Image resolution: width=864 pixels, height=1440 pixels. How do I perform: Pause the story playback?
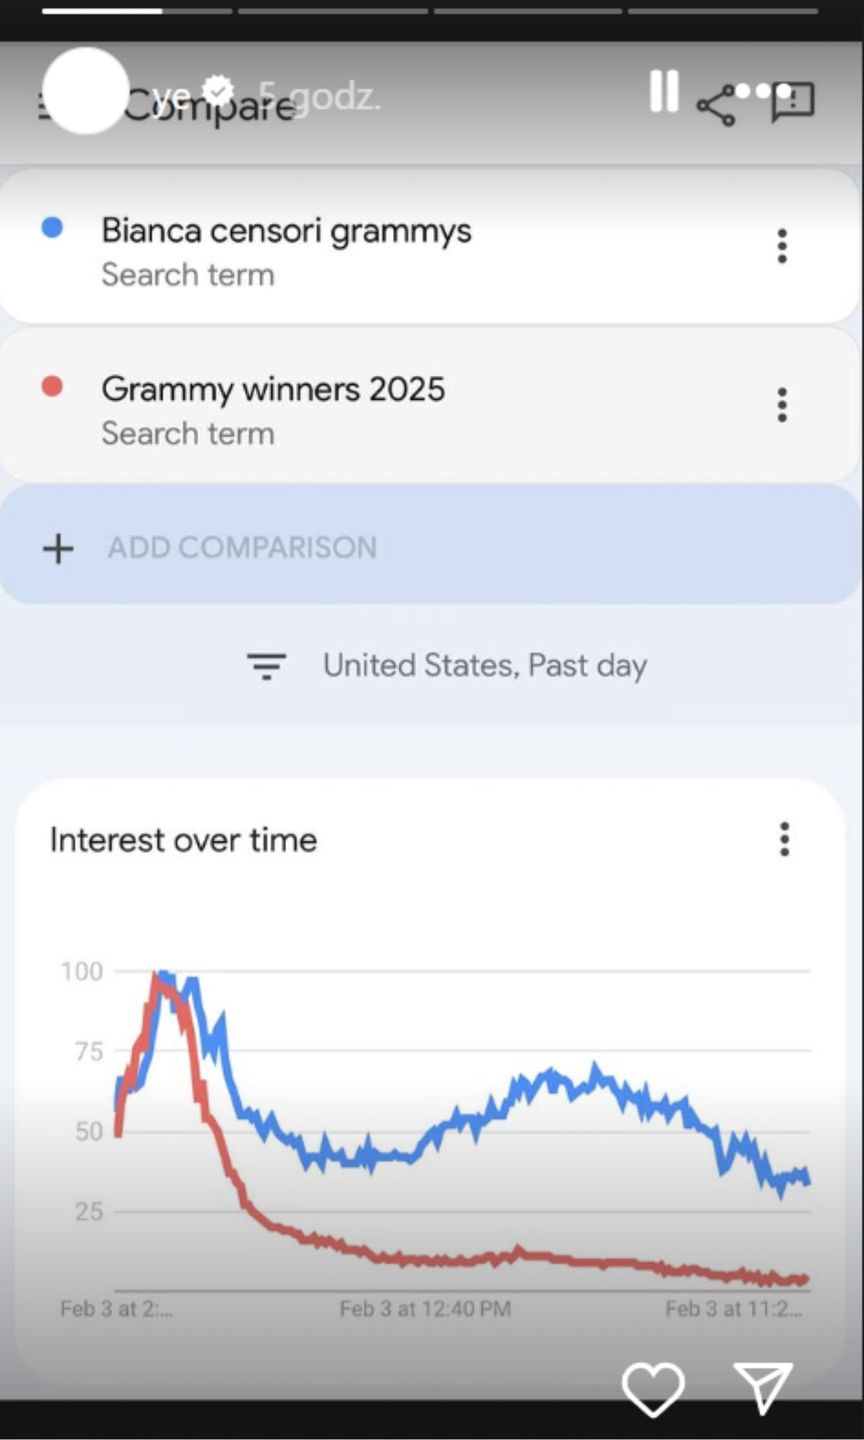[664, 91]
